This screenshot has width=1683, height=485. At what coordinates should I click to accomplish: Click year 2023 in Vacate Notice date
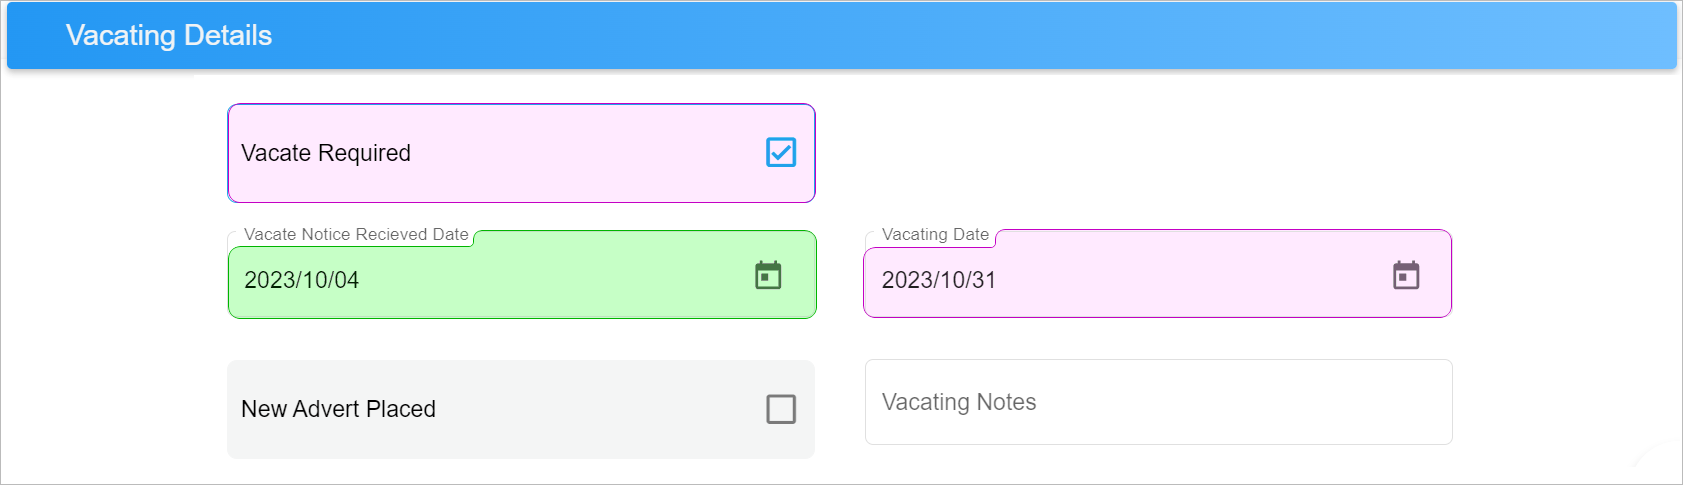pyautogui.click(x=268, y=280)
